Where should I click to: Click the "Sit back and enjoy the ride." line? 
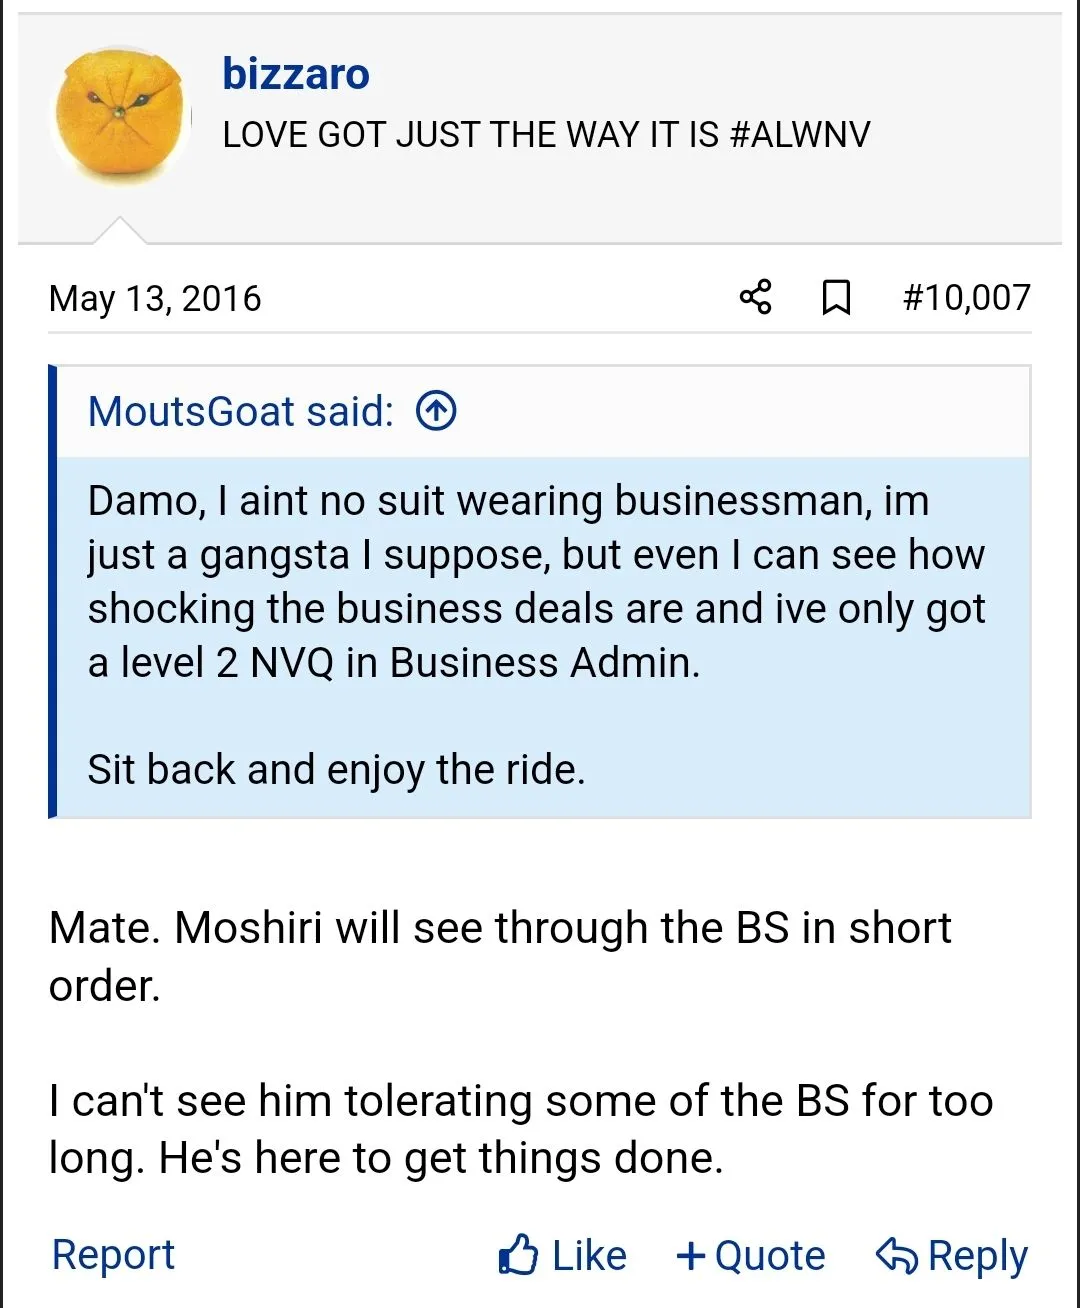click(x=336, y=769)
